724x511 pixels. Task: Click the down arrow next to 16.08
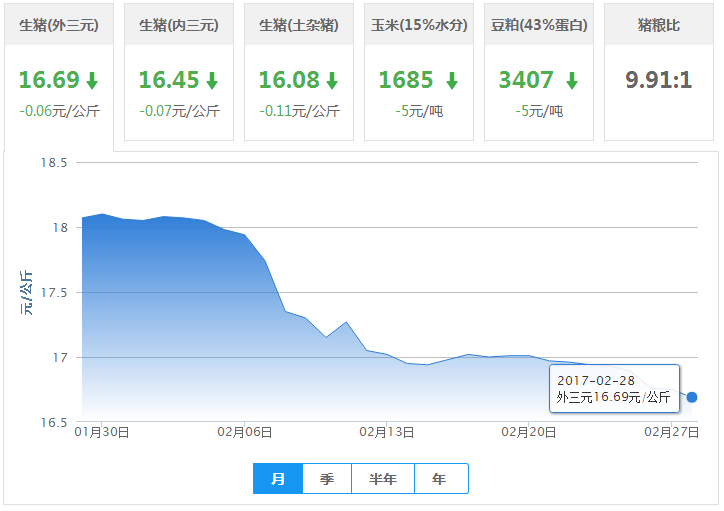pos(332,81)
